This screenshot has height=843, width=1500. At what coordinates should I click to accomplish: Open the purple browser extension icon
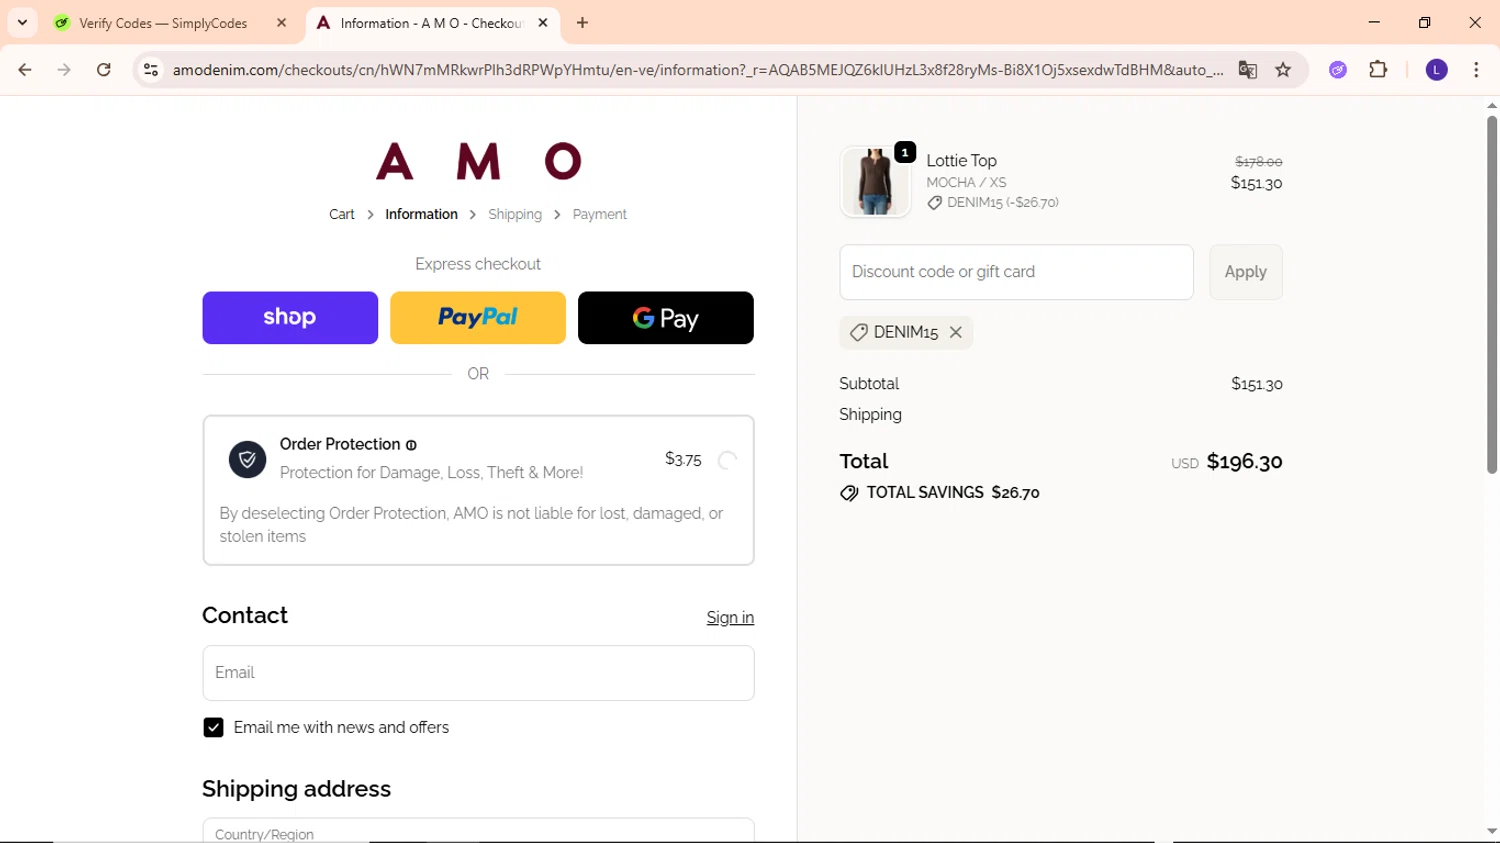(1338, 70)
